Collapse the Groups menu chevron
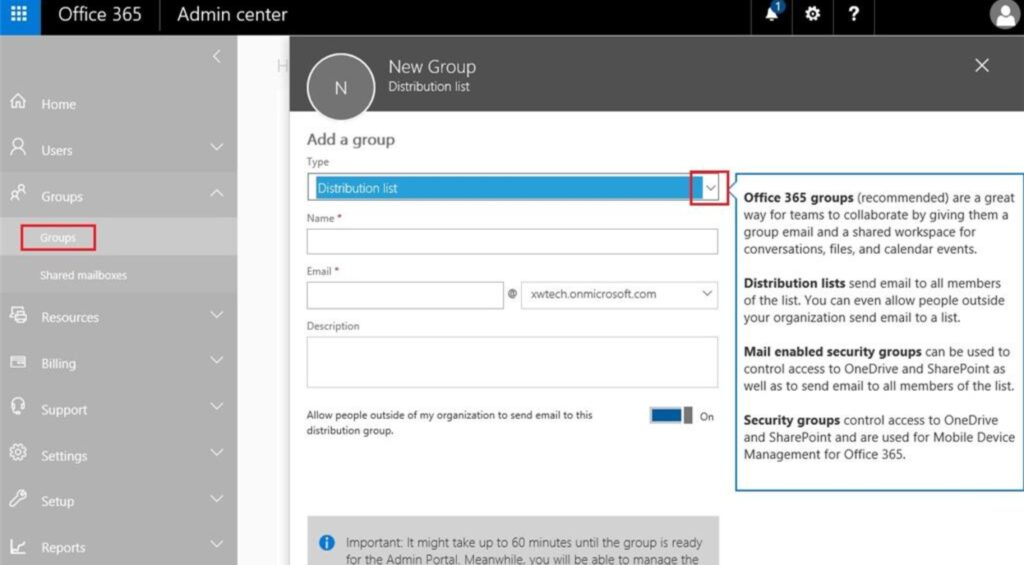1024x565 pixels. pyautogui.click(x=217, y=193)
